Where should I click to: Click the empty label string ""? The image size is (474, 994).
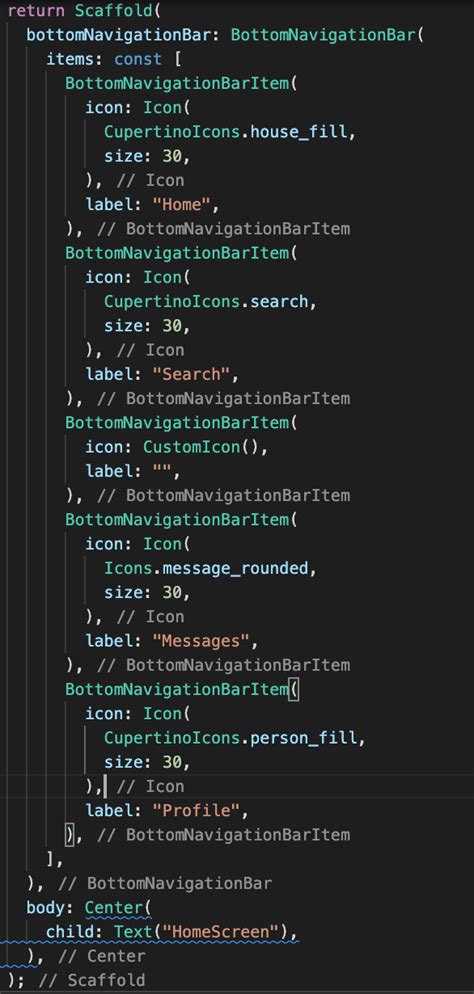[x=162, y=471]
